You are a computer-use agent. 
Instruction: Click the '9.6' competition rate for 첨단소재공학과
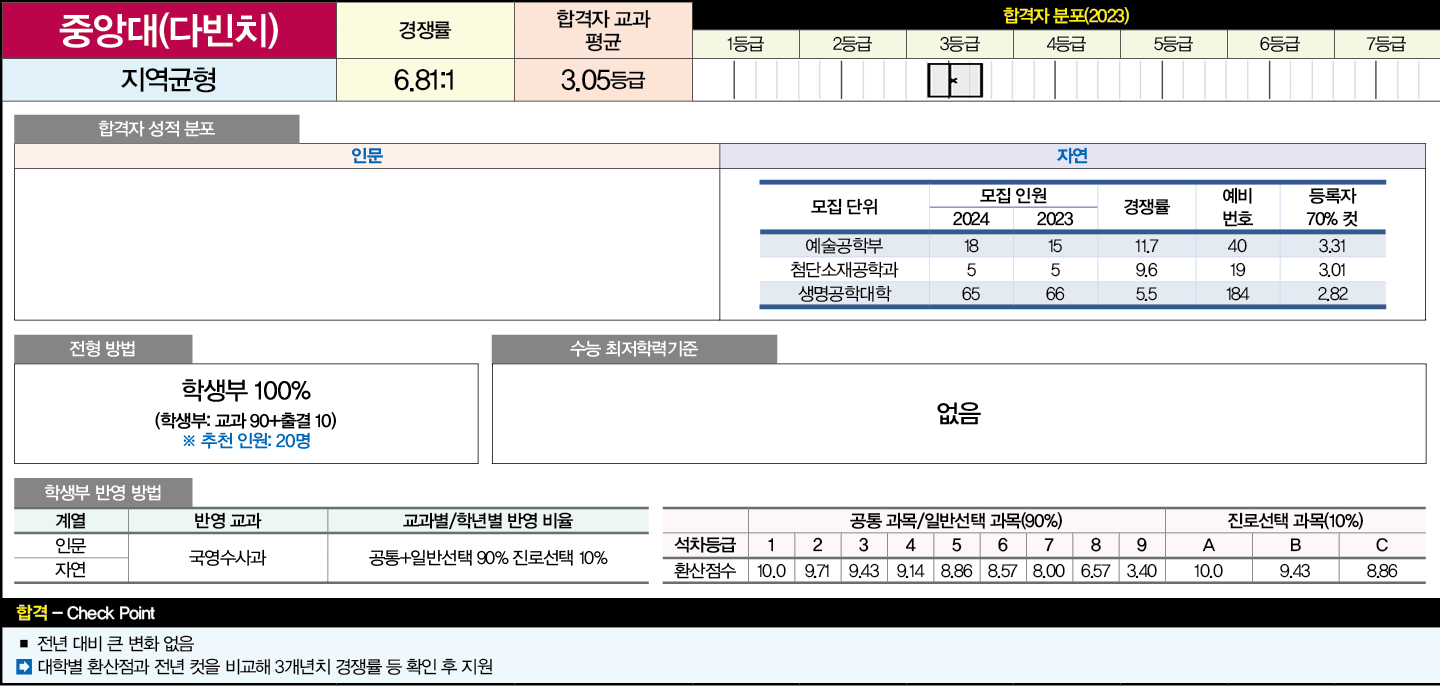[1146, 269]
